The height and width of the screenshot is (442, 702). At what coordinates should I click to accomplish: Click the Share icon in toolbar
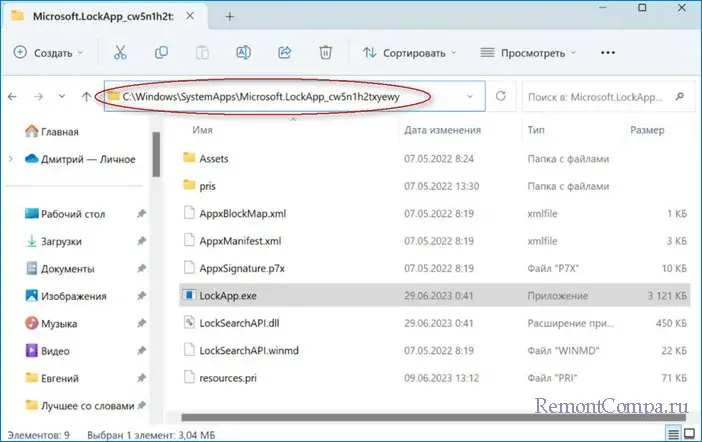(x=284, y=52)
